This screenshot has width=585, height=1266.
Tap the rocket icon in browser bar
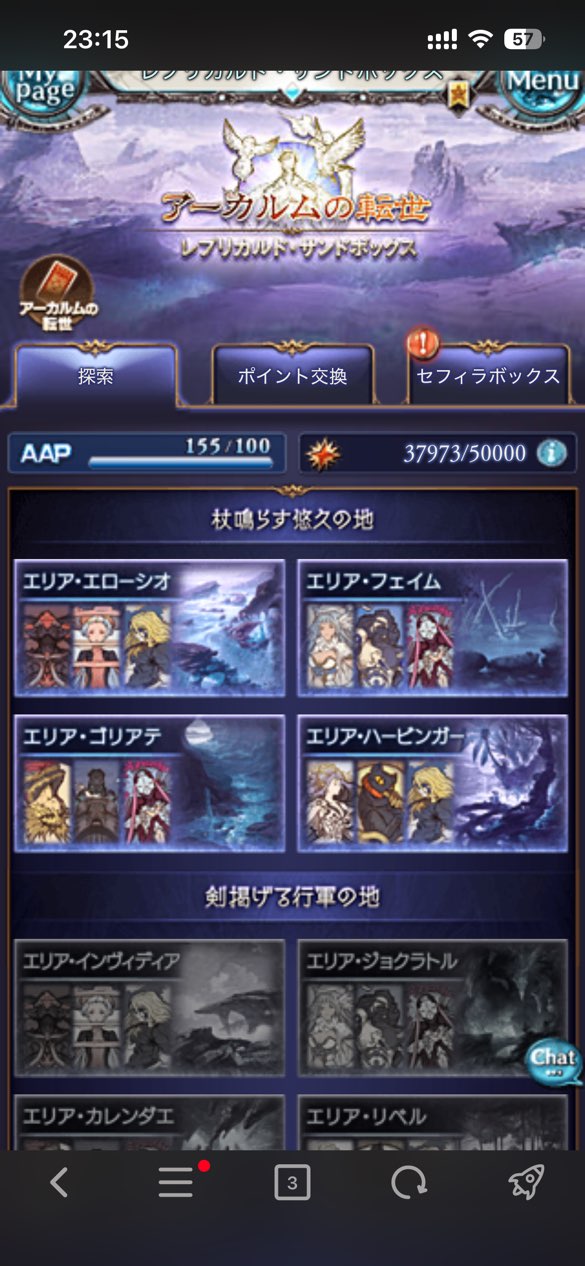pos(526,1183)
